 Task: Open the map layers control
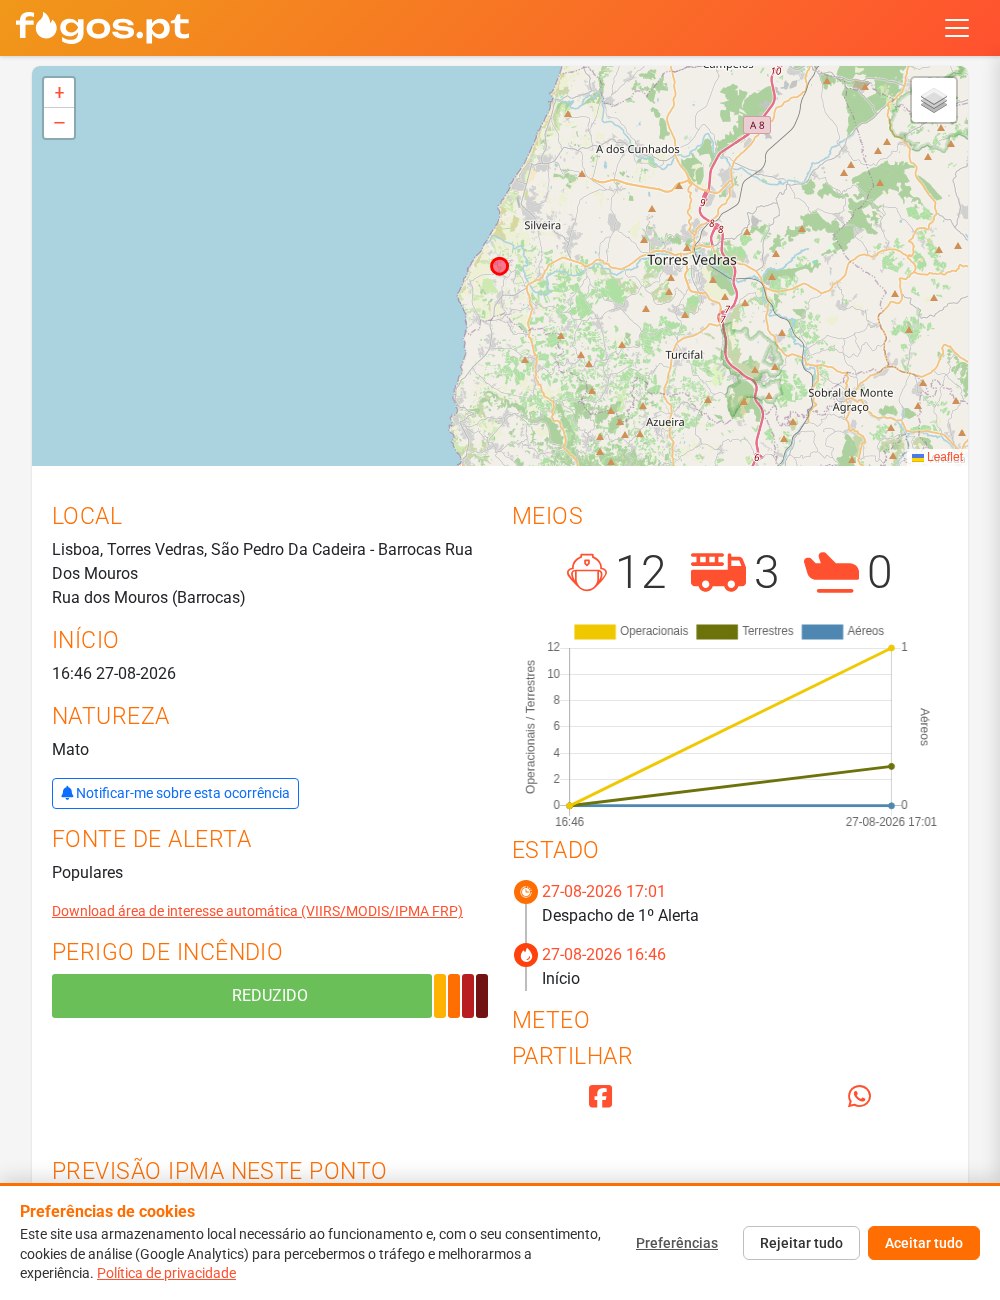(934, 100)
